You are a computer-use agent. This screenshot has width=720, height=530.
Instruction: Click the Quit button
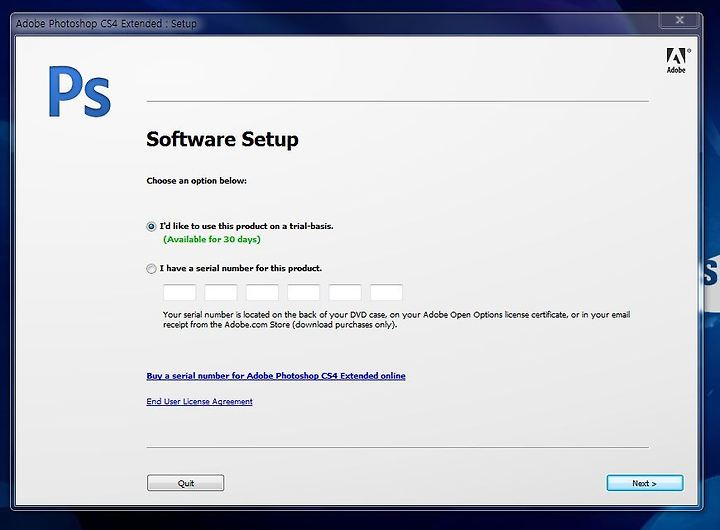(186, 483)
